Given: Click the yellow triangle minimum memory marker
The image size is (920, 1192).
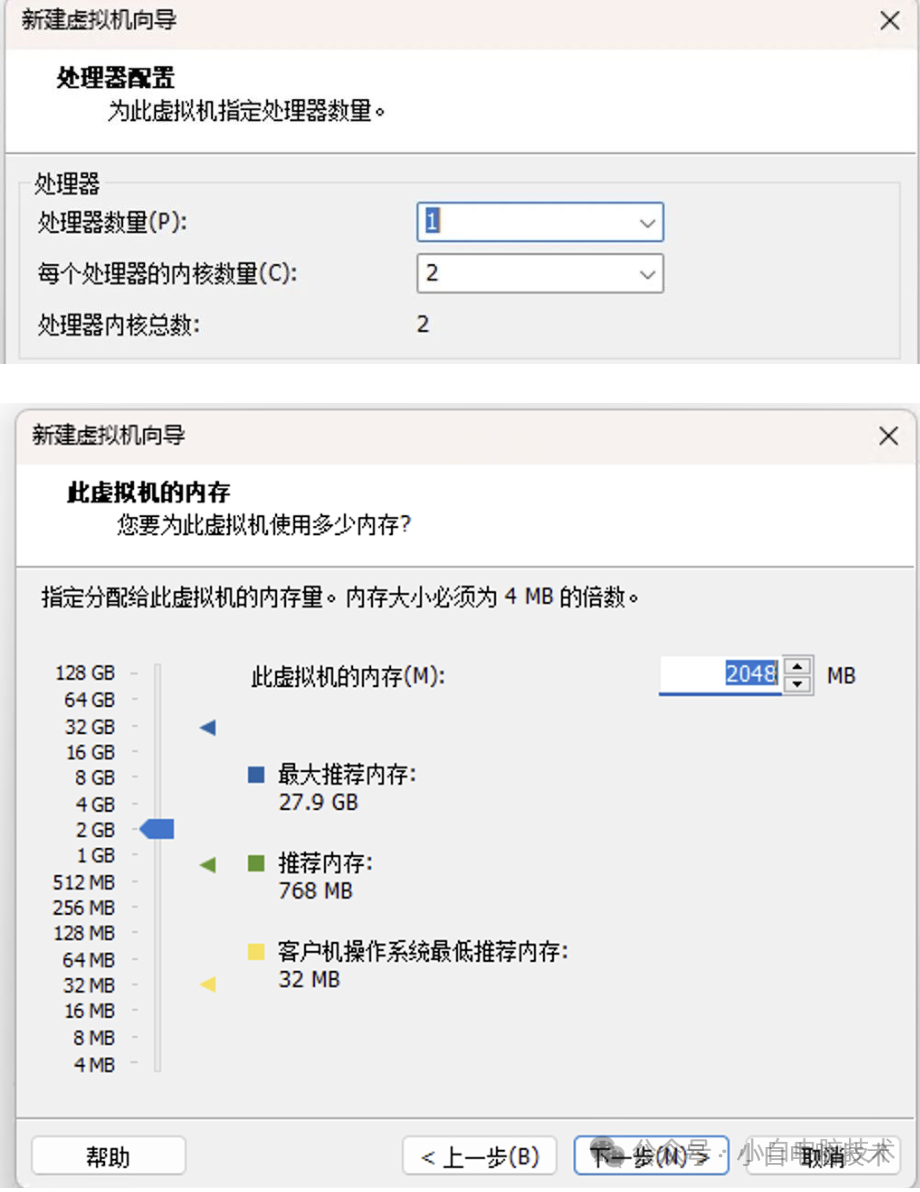Looking at the screenshot, I should click(x=207, y=985).
